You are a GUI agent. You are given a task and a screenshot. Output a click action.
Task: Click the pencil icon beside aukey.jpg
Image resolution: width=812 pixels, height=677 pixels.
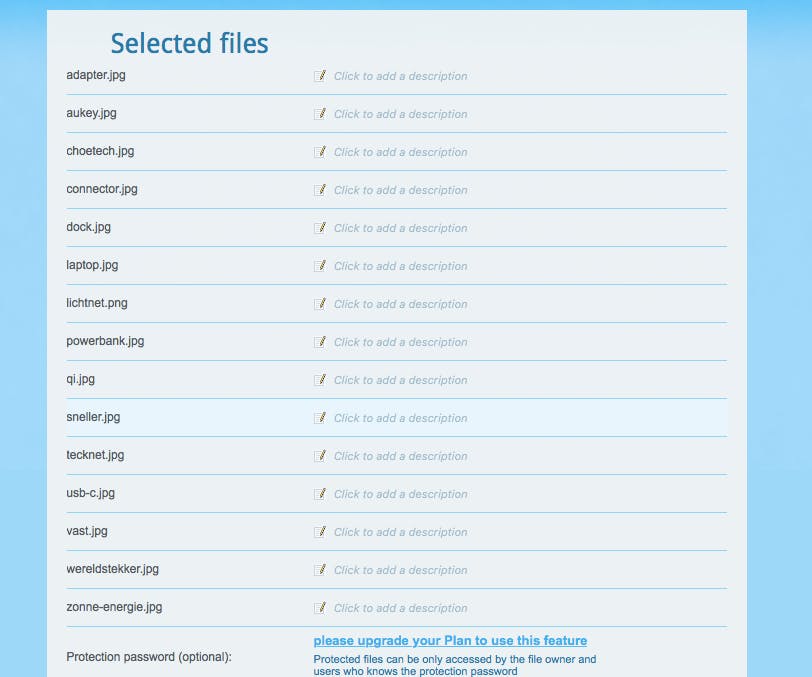320,113
